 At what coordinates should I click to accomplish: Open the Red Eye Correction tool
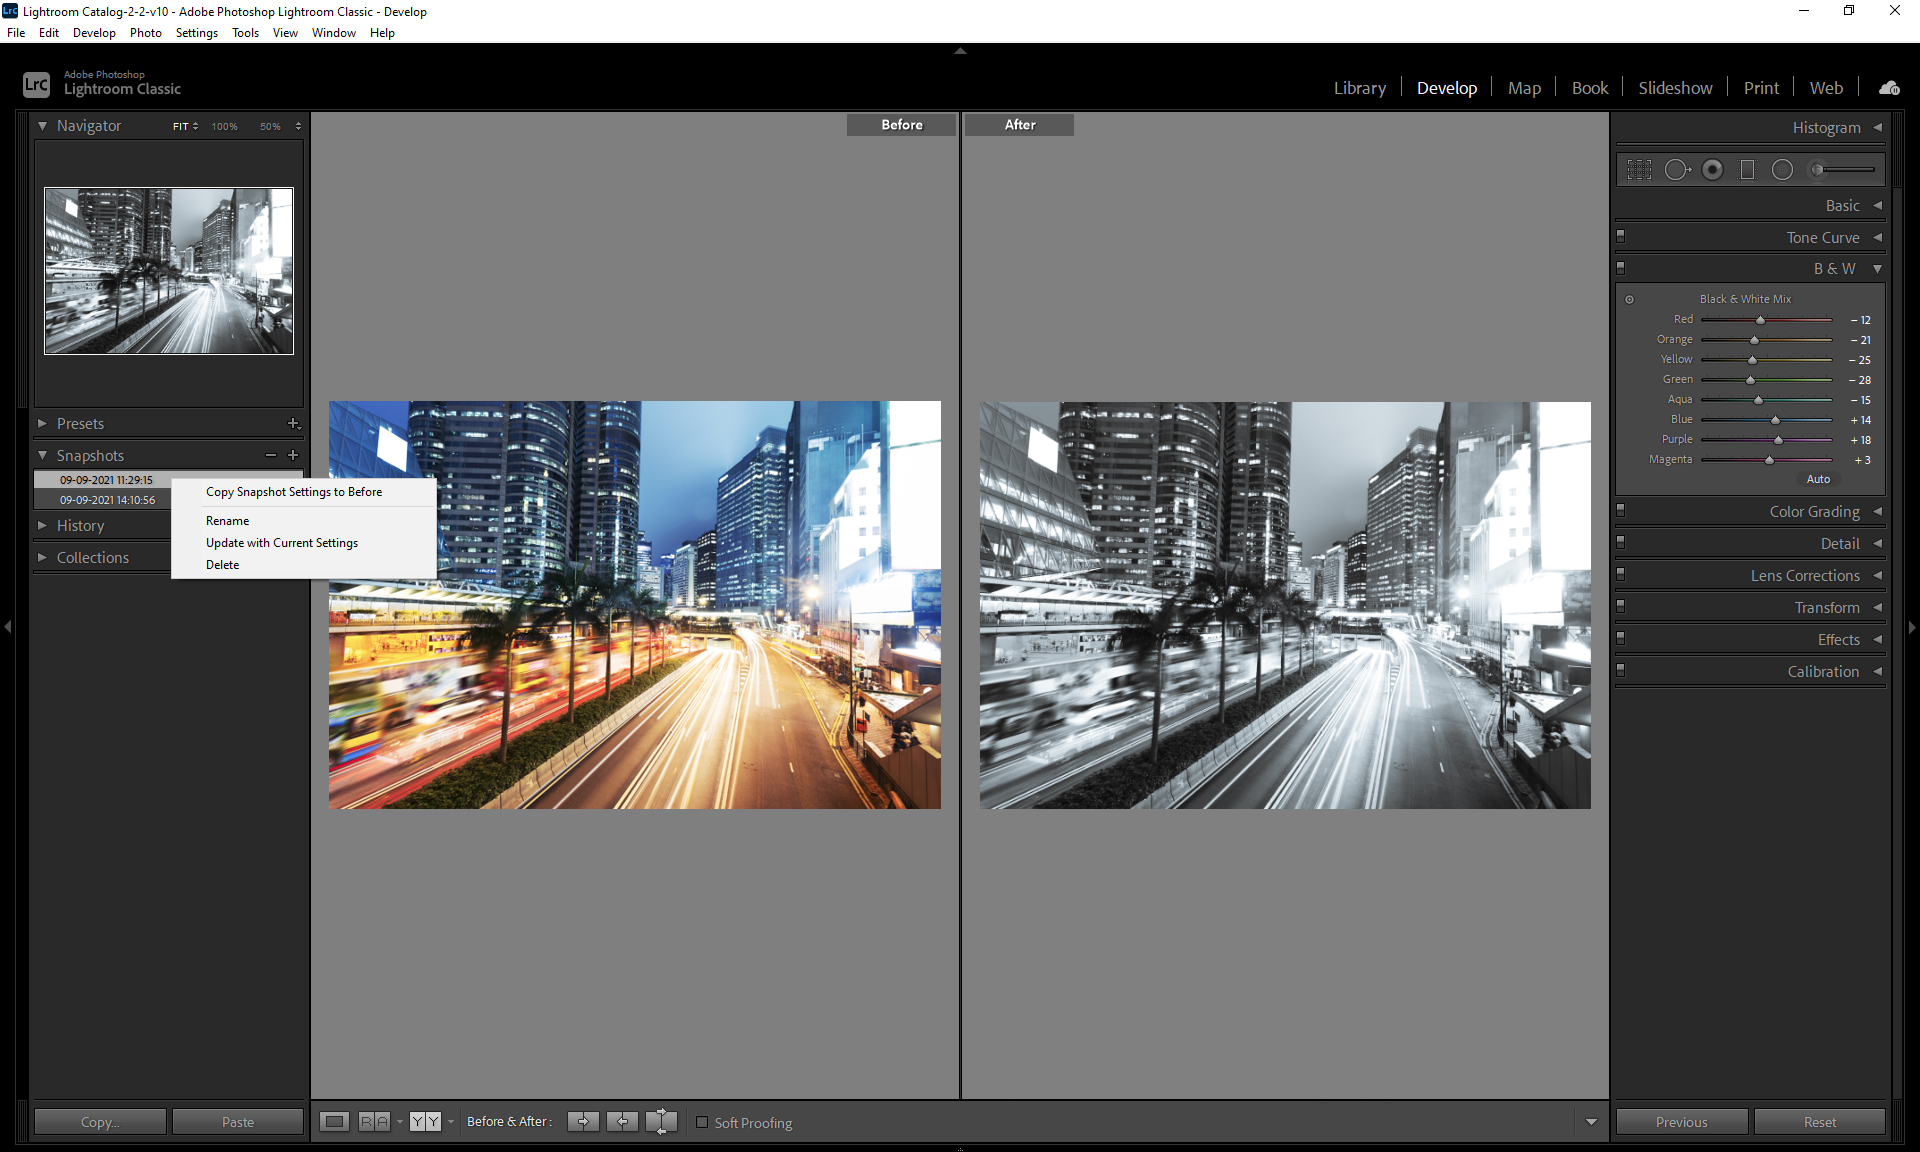1713,169
